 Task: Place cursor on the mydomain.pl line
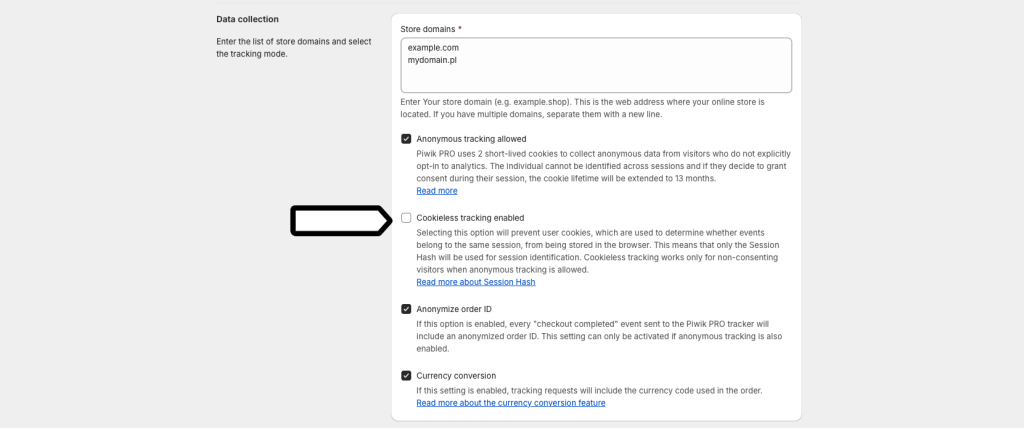432,60
